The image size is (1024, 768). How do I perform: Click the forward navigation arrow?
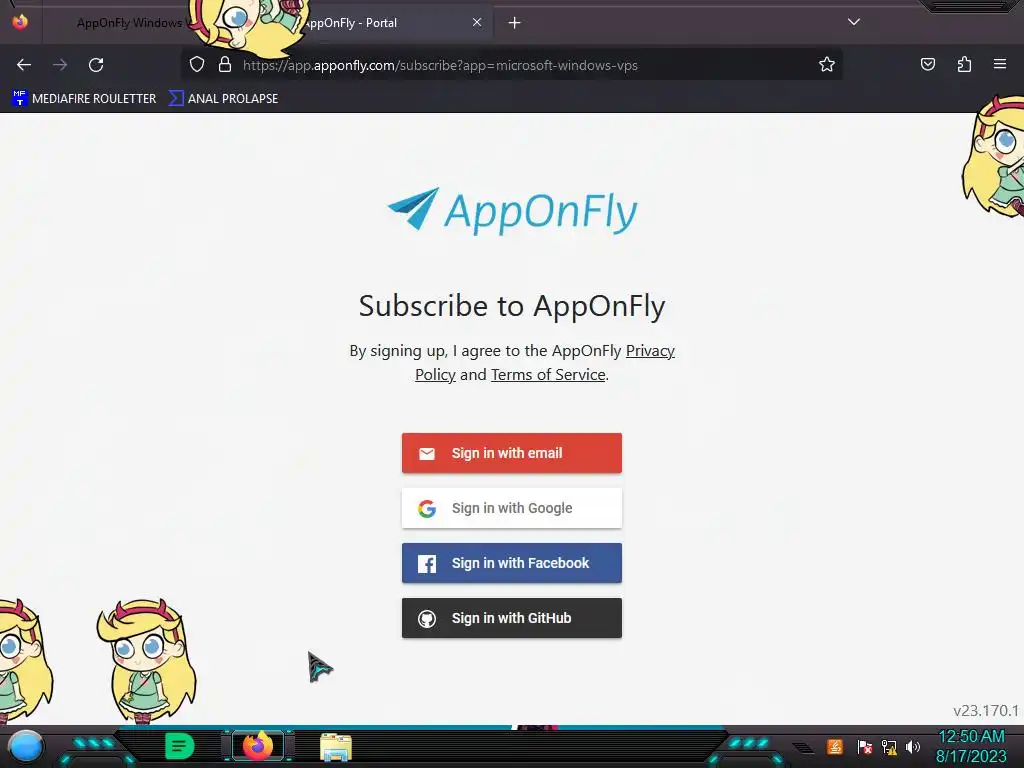click(x=60, y=65)
